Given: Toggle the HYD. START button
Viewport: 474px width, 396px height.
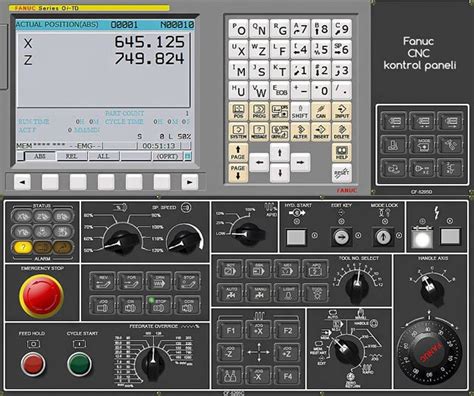Looking at the screenshot, I should pos(296,237).
